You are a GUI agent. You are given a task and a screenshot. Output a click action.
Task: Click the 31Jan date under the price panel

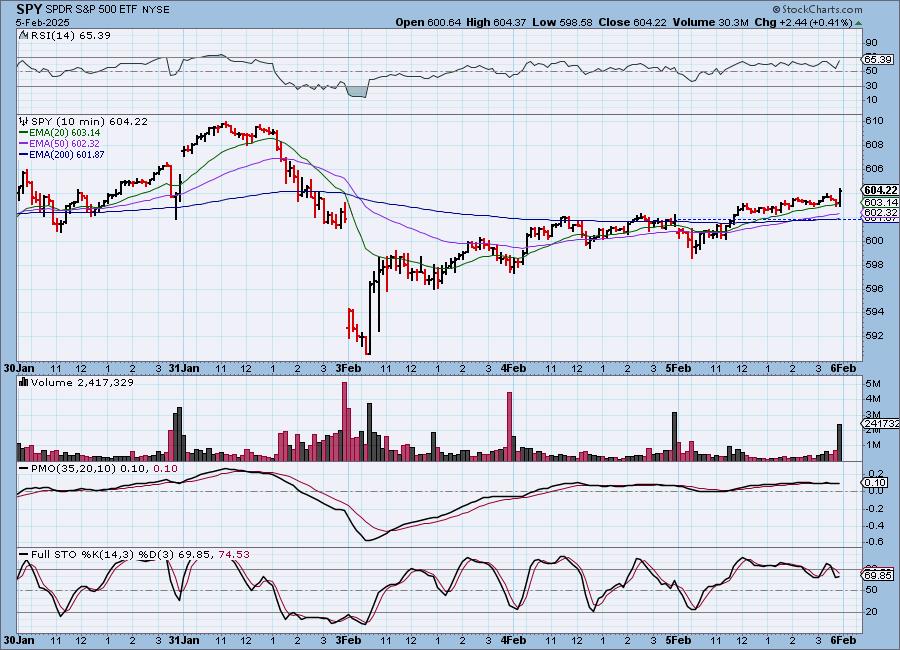pyautogui.click(x=184, y=368)
